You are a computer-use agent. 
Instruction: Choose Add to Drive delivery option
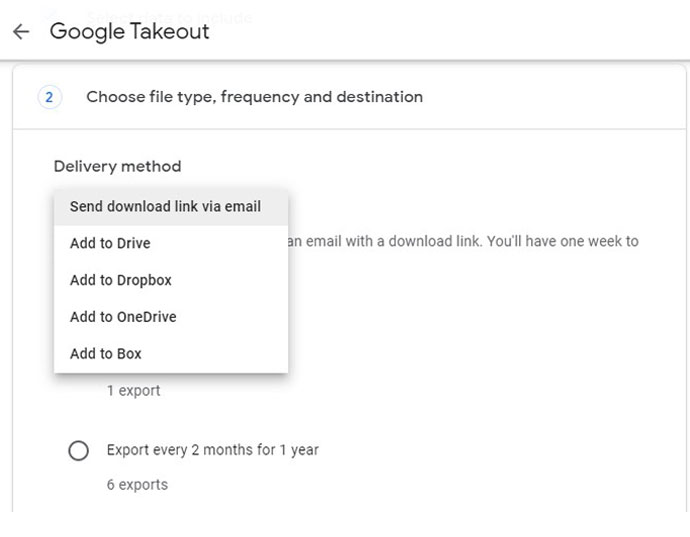click(110, 244)
